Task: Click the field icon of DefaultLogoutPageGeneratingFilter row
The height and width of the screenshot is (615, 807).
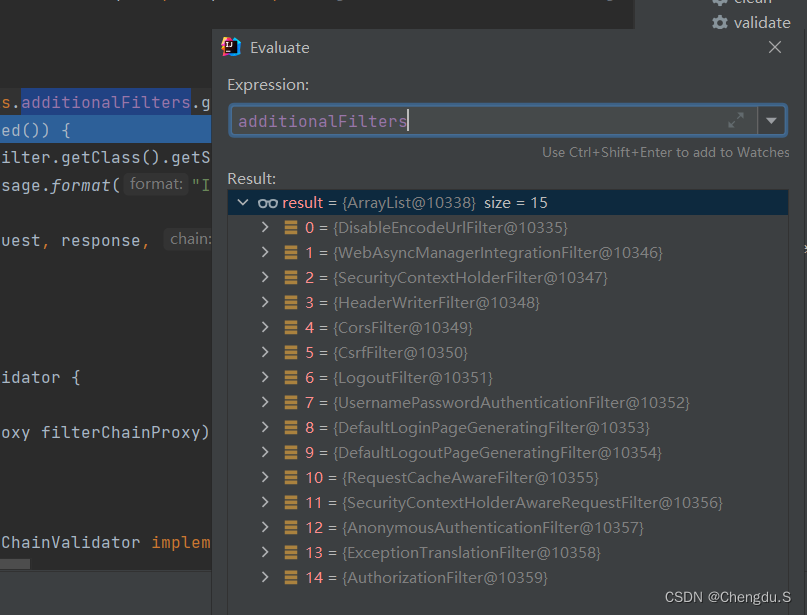Action: pos(291,452)
